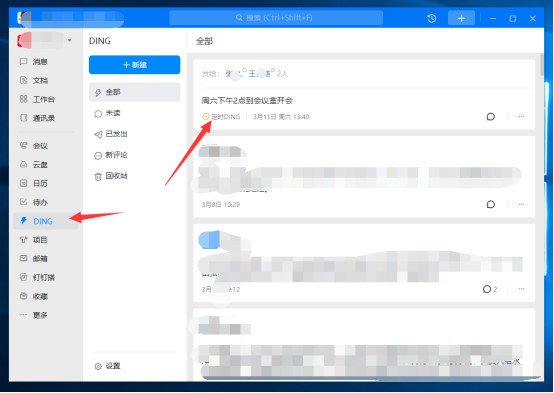
Task: Open the more options dots on the 3月8日 card
Action: (521, 204)
